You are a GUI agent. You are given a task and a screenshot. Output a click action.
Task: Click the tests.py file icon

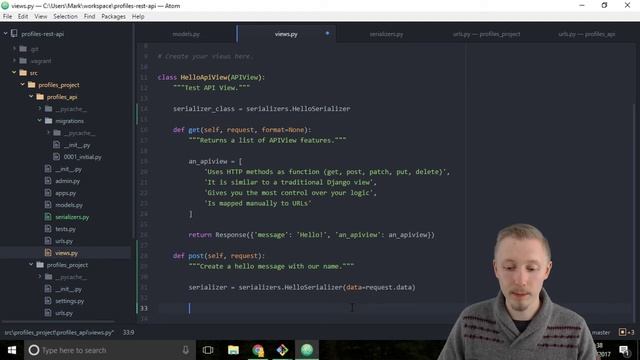coord(48,229)
